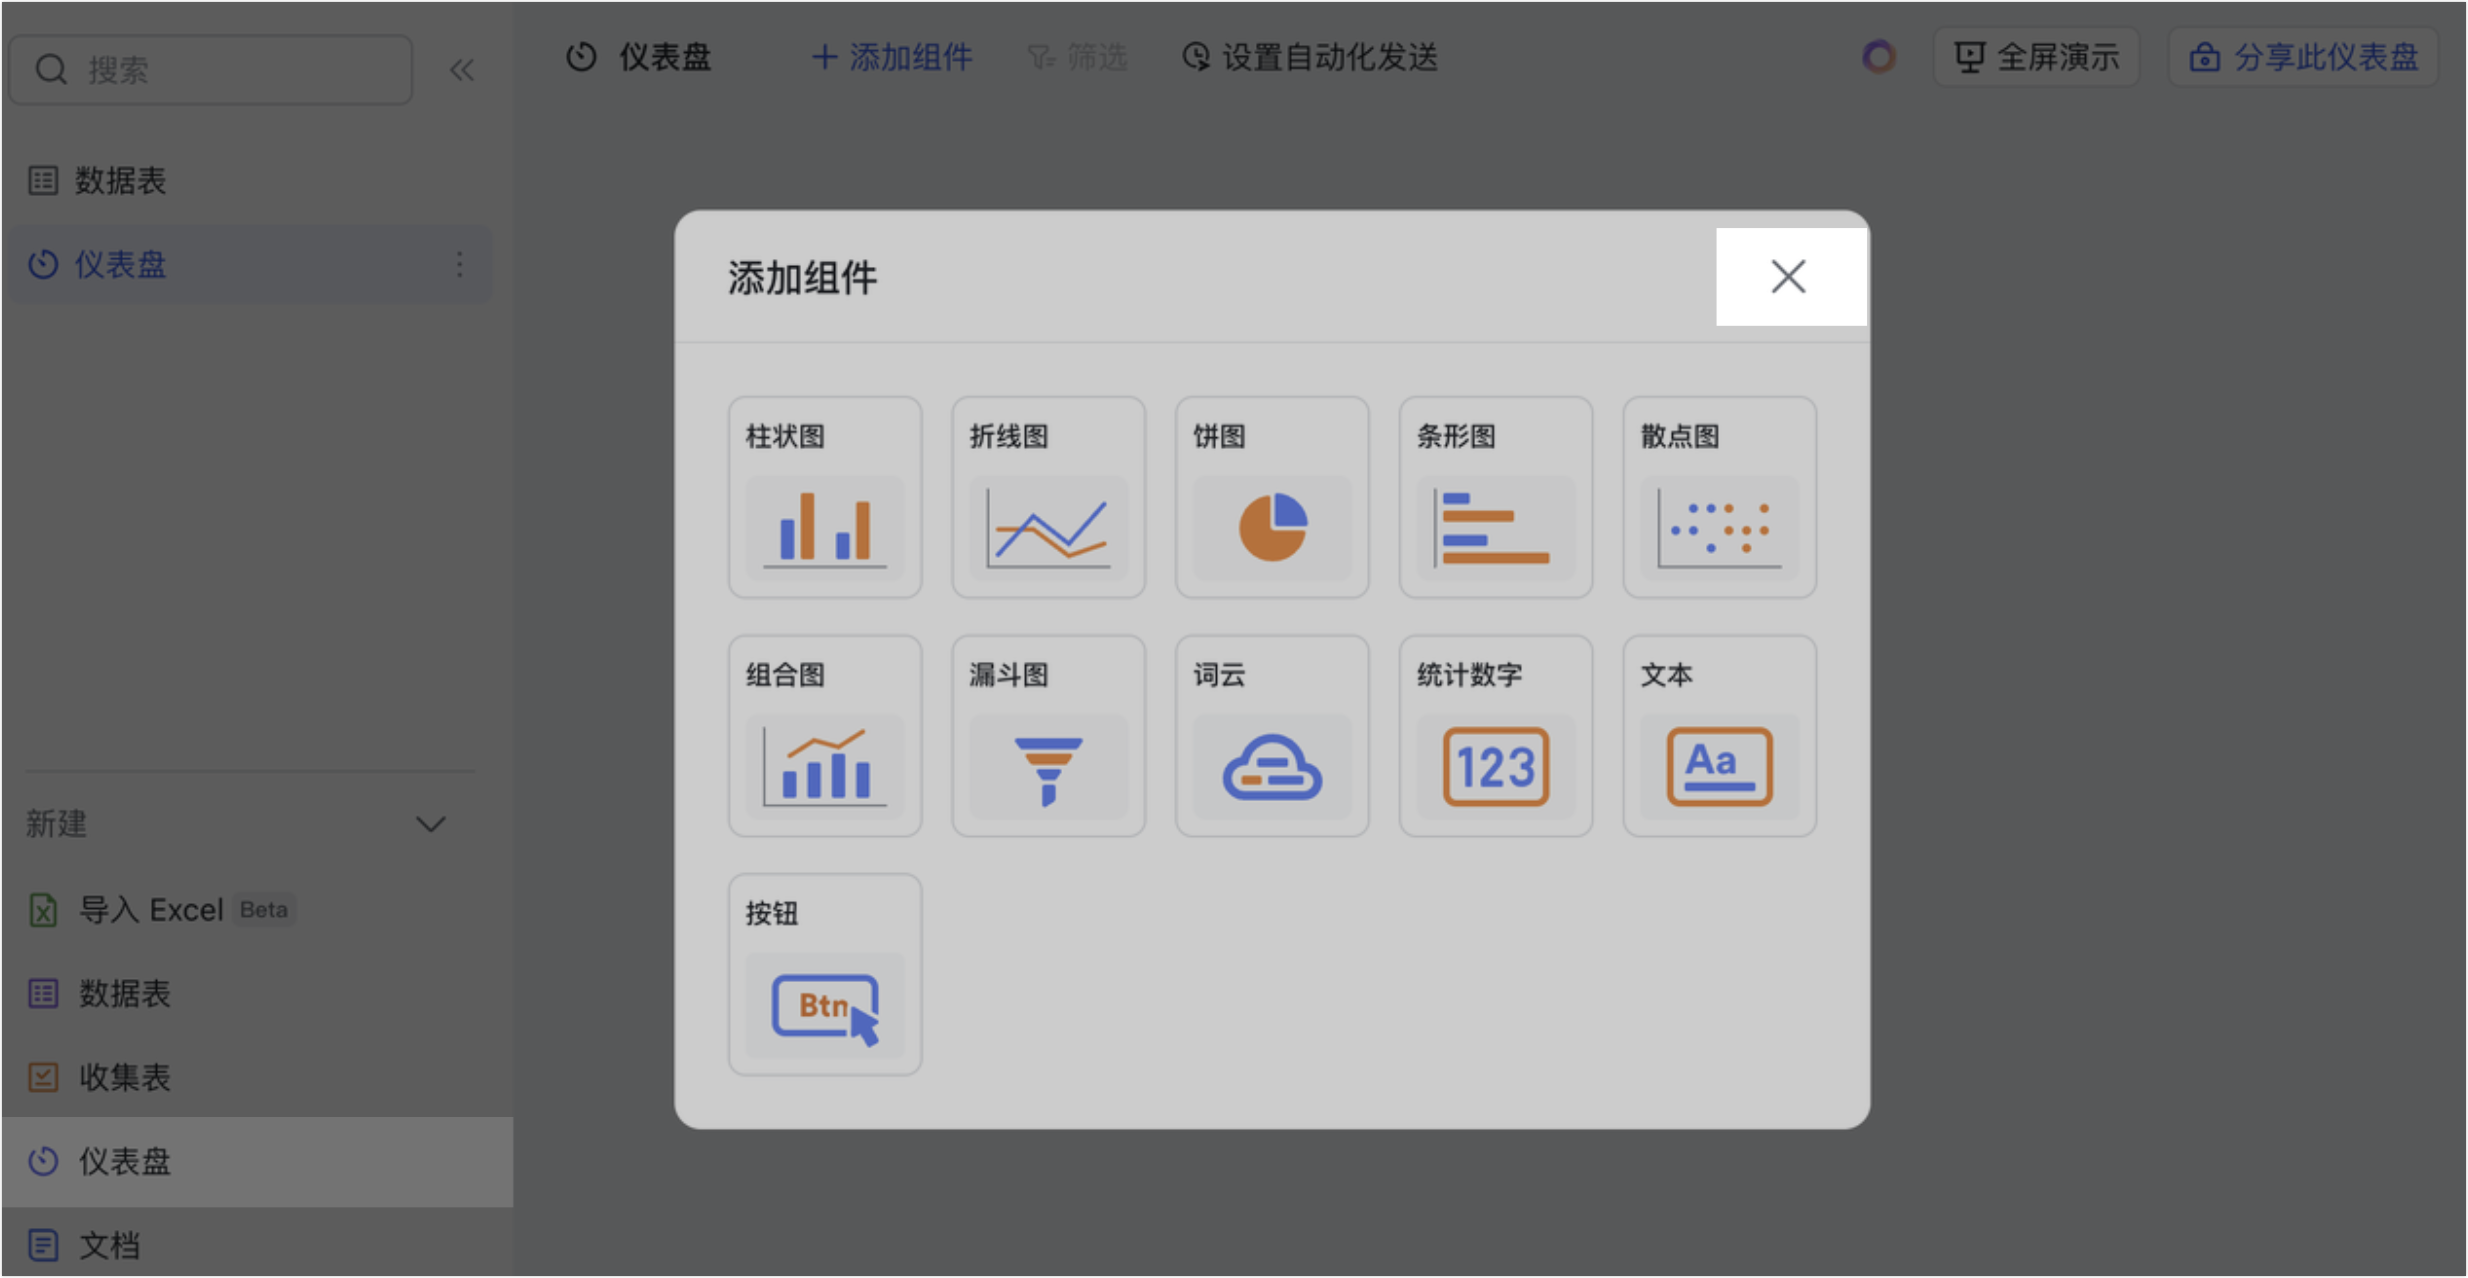This screenshot has width=2468, height=1278.
Task: Select the 散点图 scatter plot component
Action: point(1719,497)
